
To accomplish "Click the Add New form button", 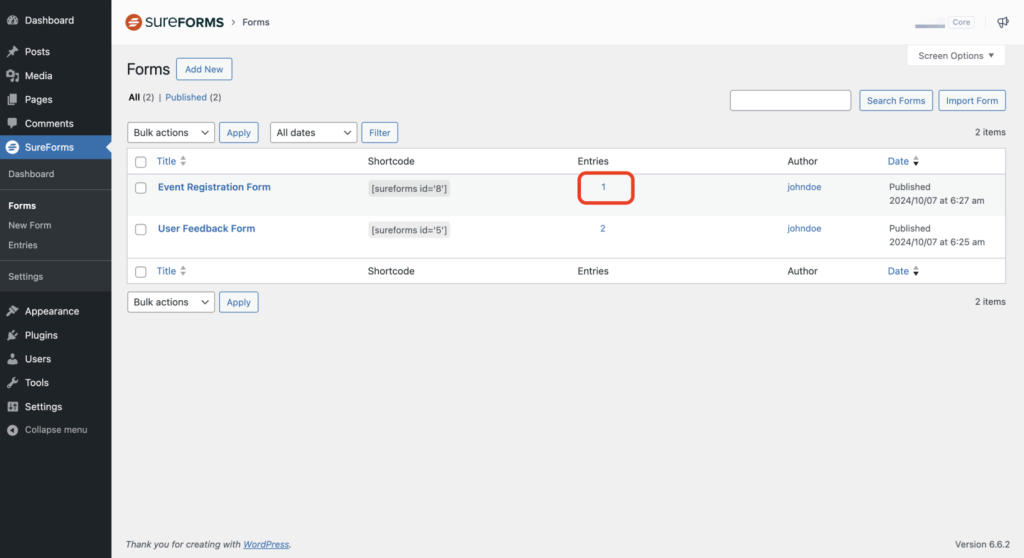I will (204, 69).
